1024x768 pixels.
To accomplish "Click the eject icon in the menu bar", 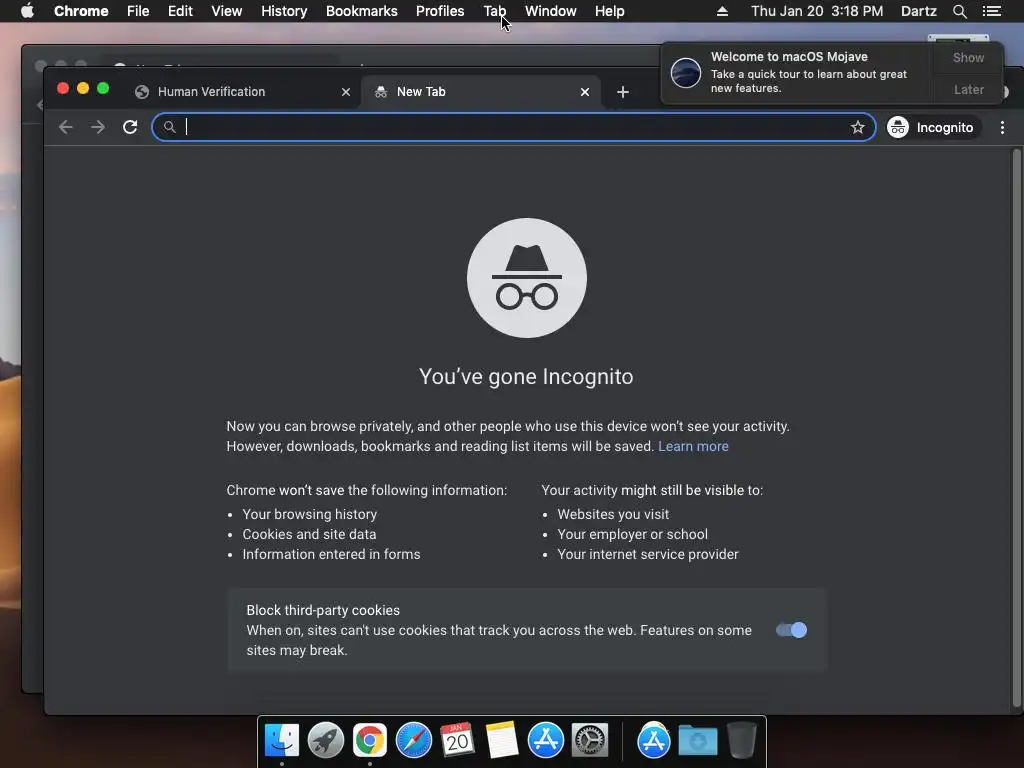I will click(x=722, y=11).
